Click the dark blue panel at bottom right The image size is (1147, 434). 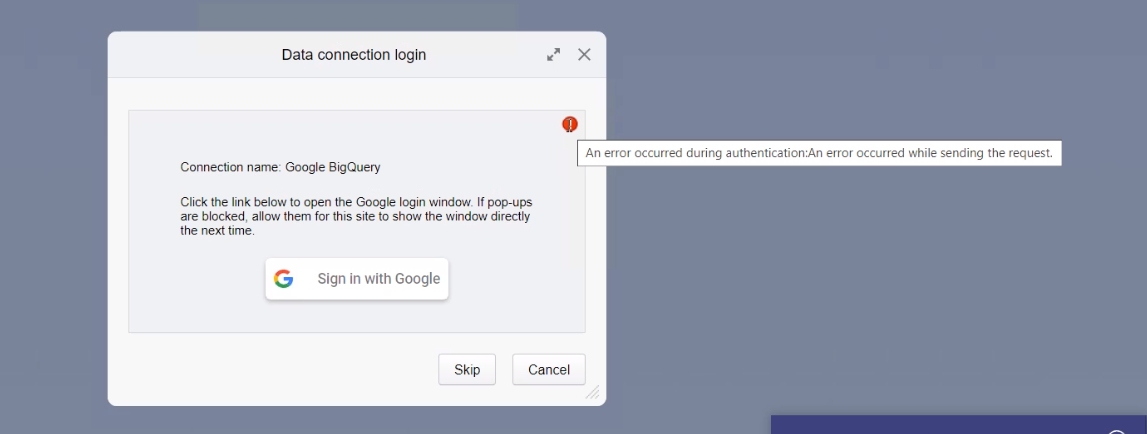(x=958, y=424)
